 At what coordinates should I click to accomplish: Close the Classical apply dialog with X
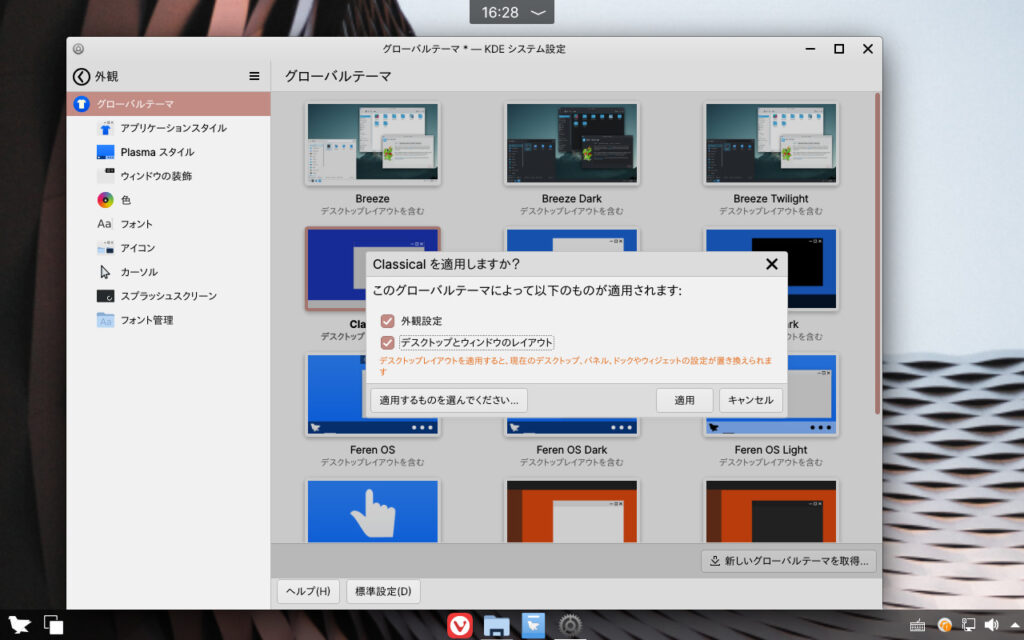pos(771,264)
